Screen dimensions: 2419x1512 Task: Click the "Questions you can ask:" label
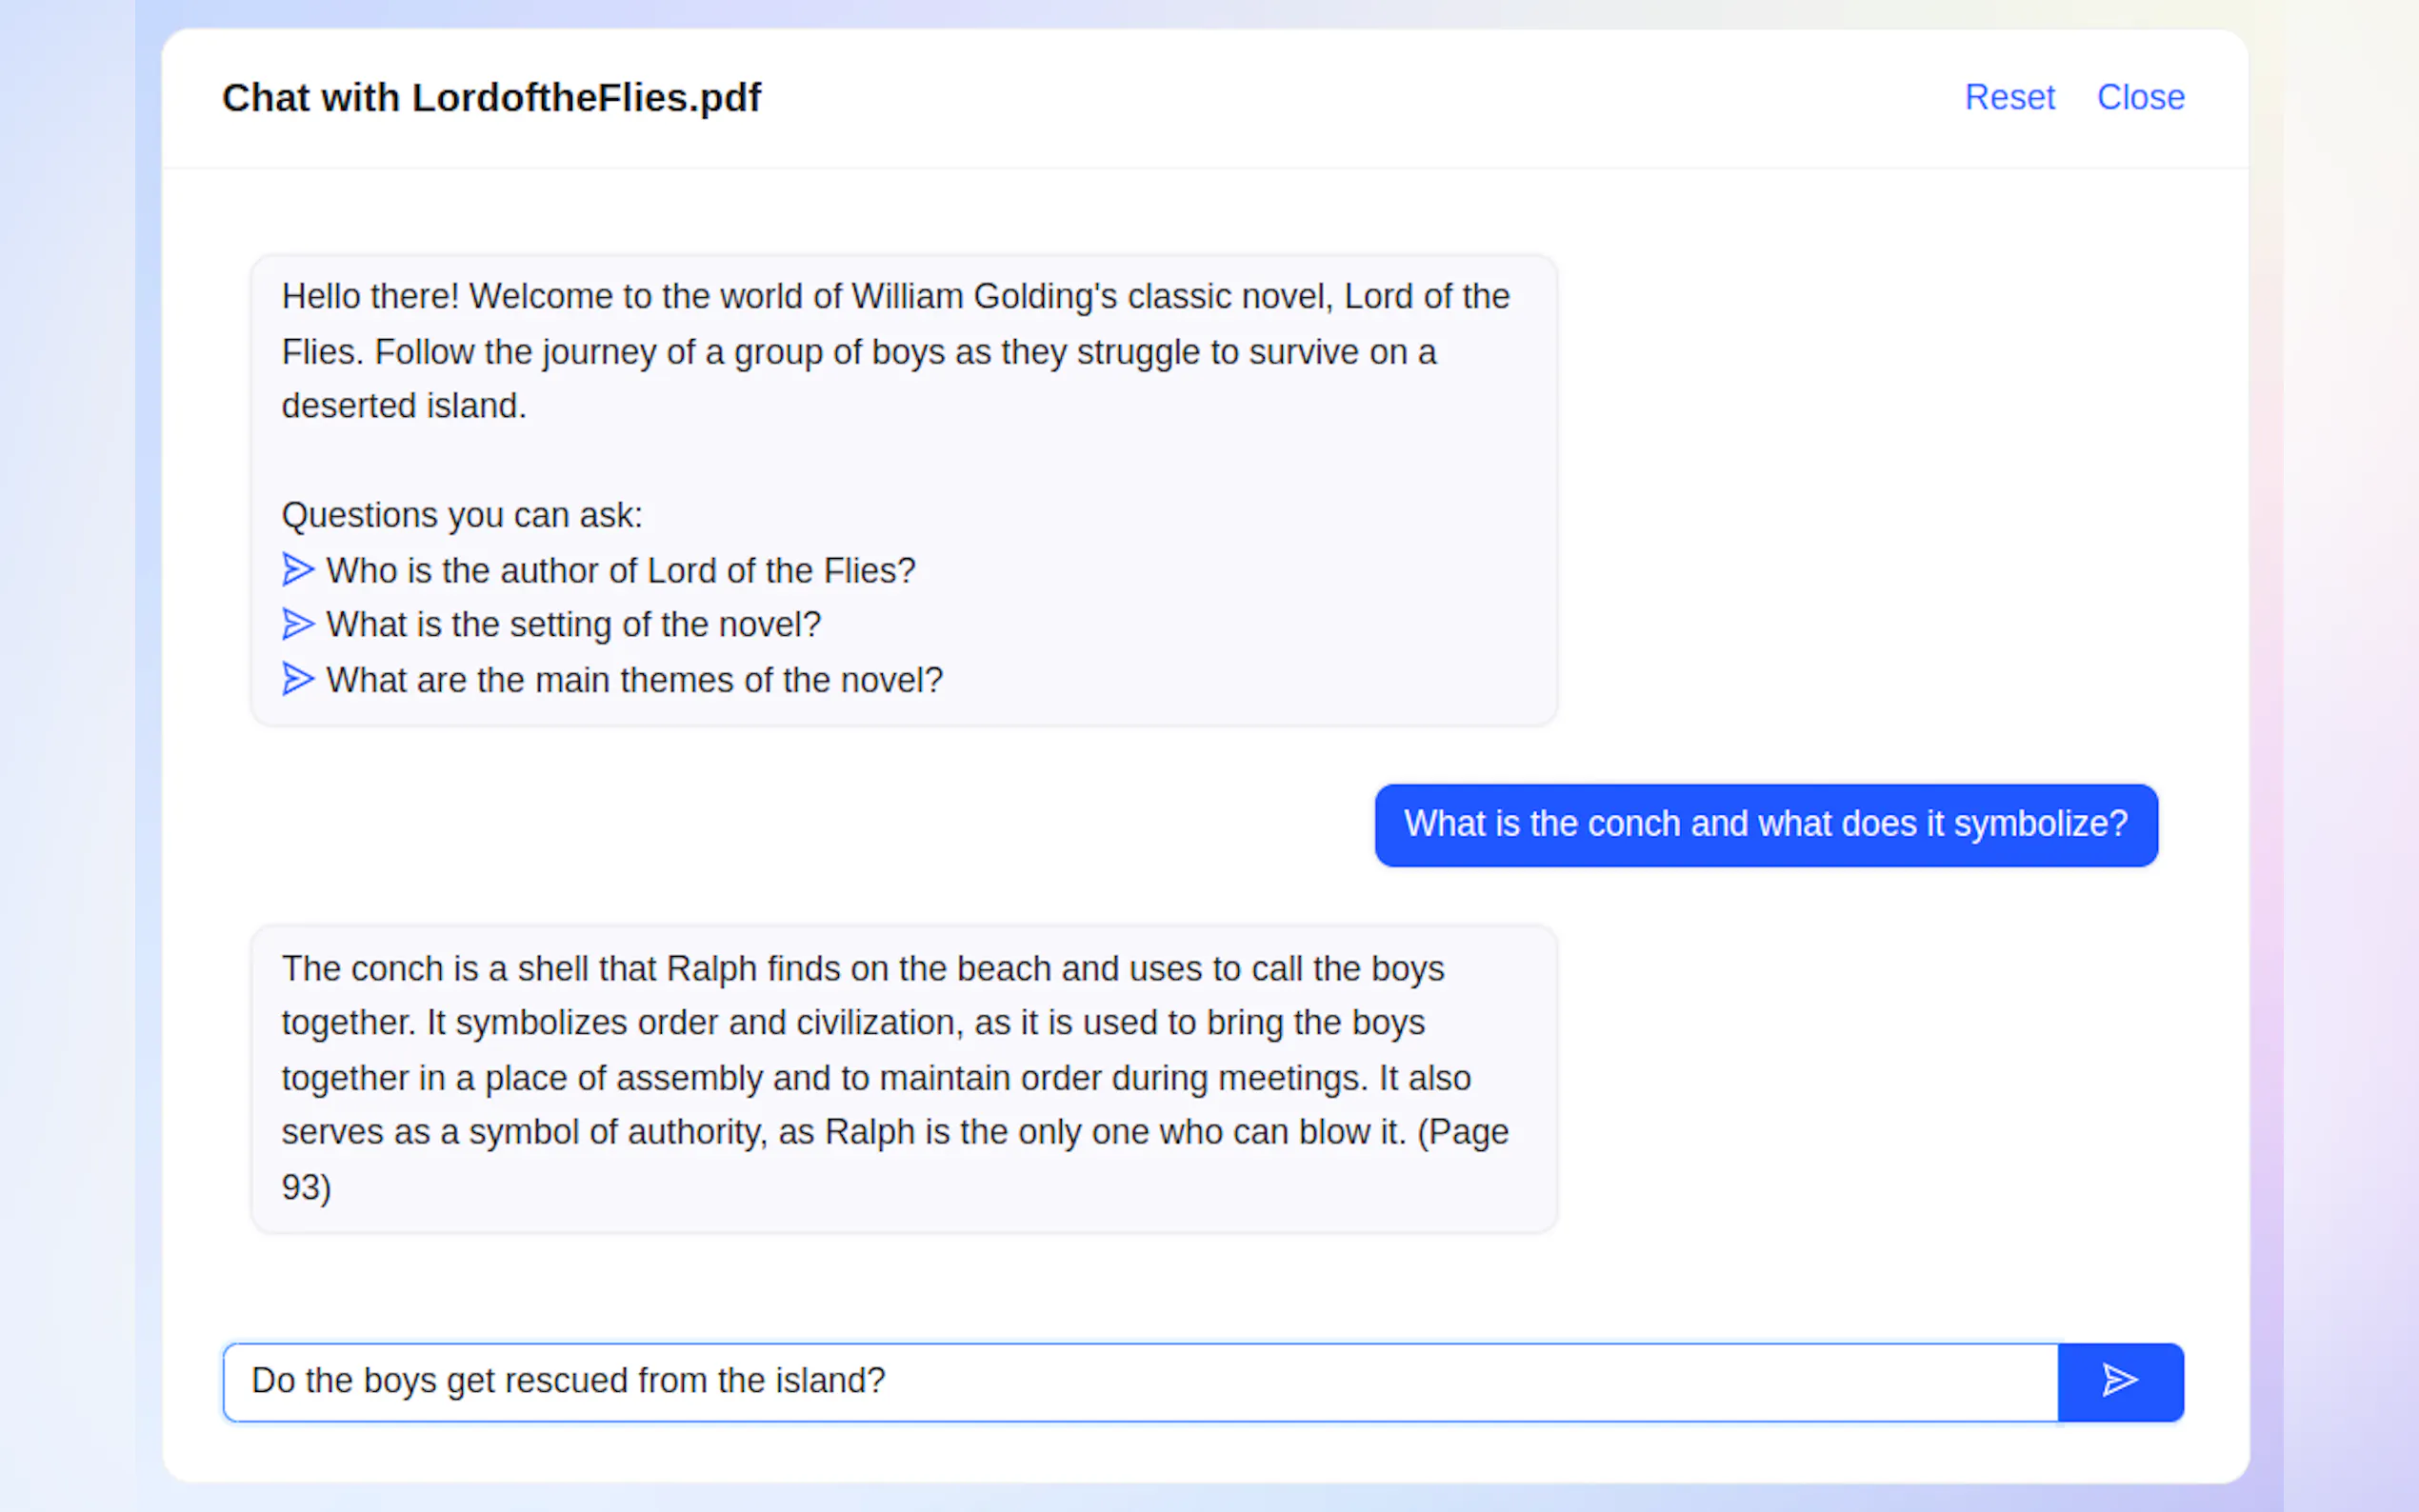coord(462,515)
